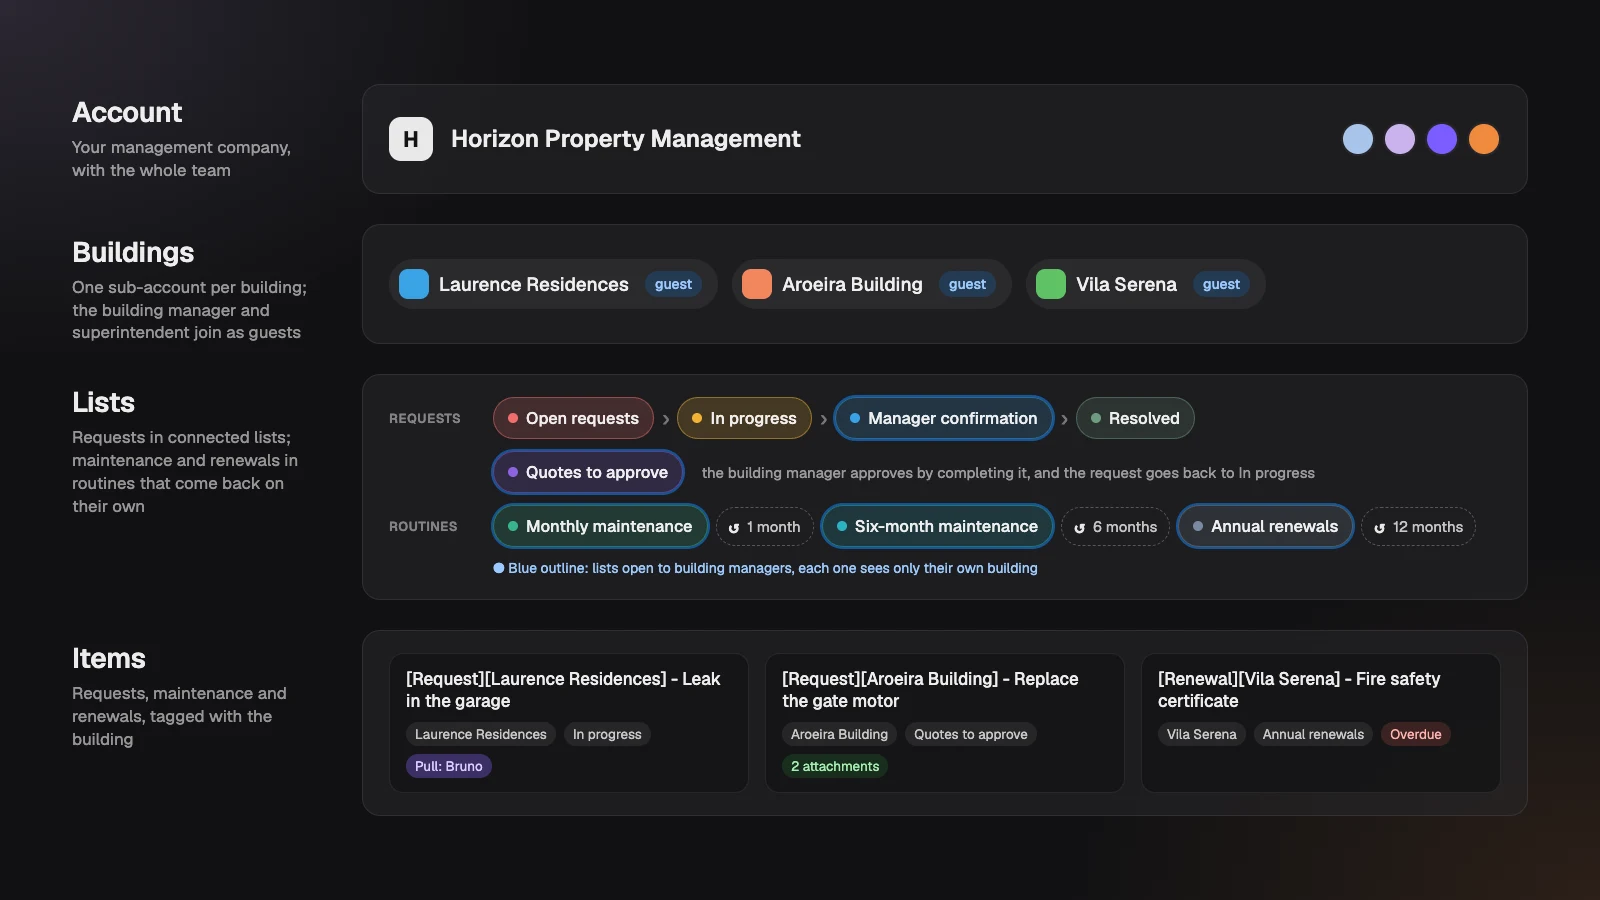Click the blue square icon of Laurence Residences
The height and width of the screenshot is (900, 1600).
[x=414, y=284]
